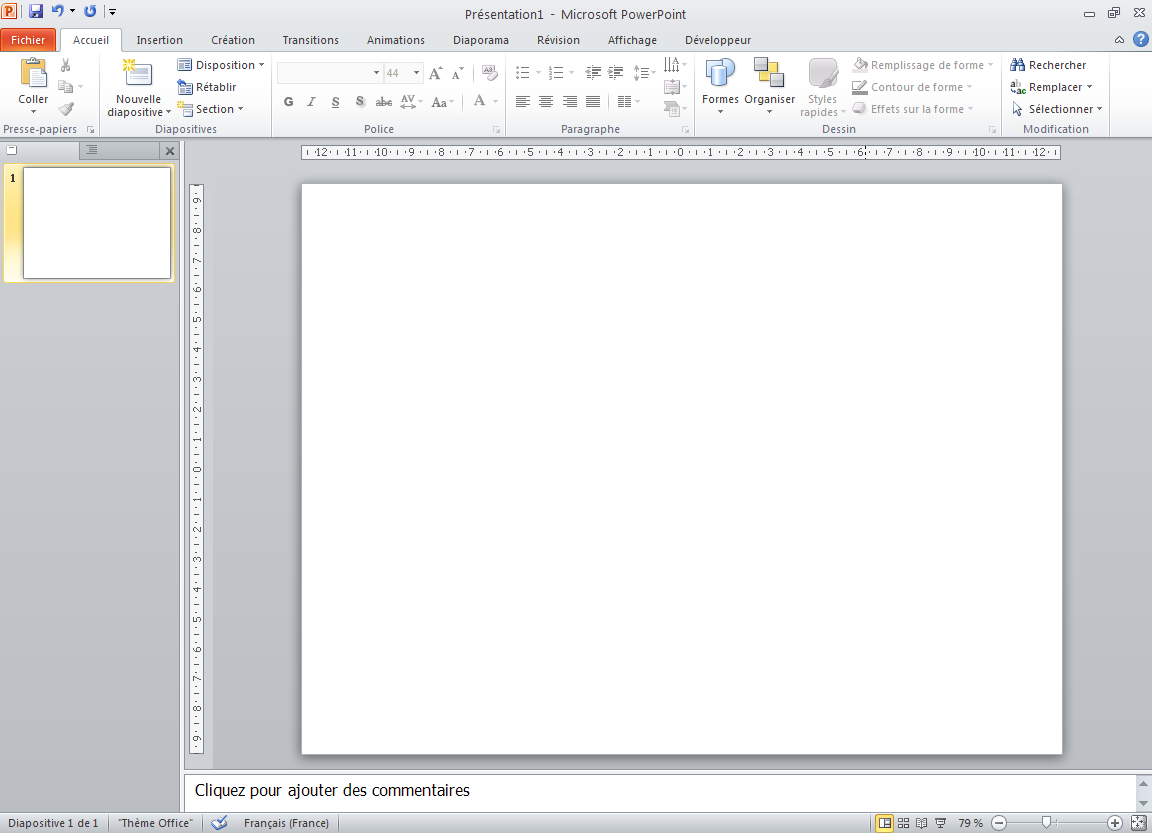
Task: Click the Rechercher binoculars icon
Action: [1018, 65]
